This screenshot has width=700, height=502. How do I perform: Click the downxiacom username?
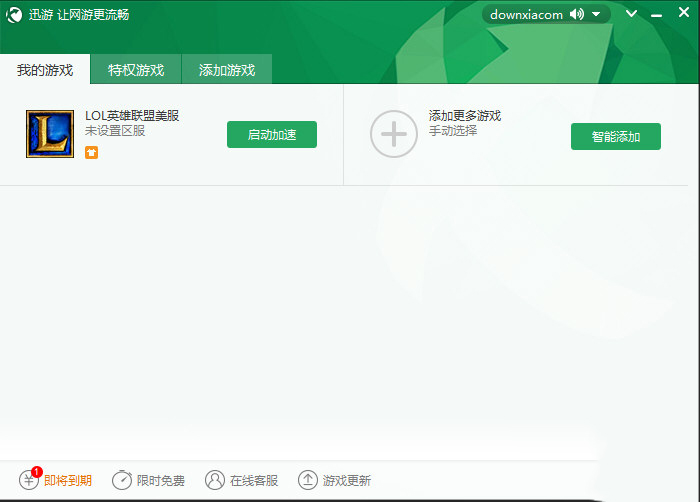point(526,14)
